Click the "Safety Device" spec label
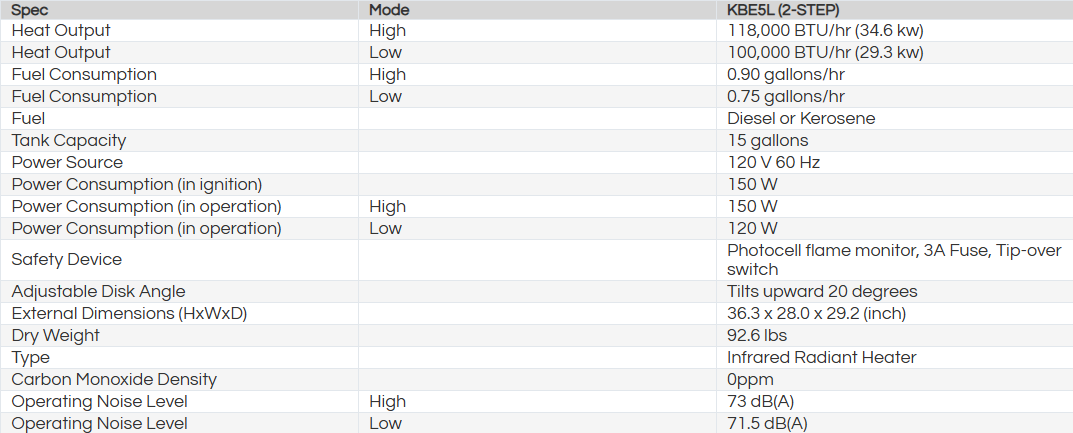Screen dimensions: 1073x433 coord(67,260)
